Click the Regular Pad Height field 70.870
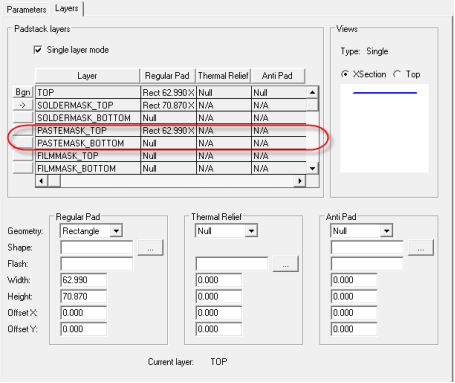Screen dimensions: 455x383 tap(84, 296)
